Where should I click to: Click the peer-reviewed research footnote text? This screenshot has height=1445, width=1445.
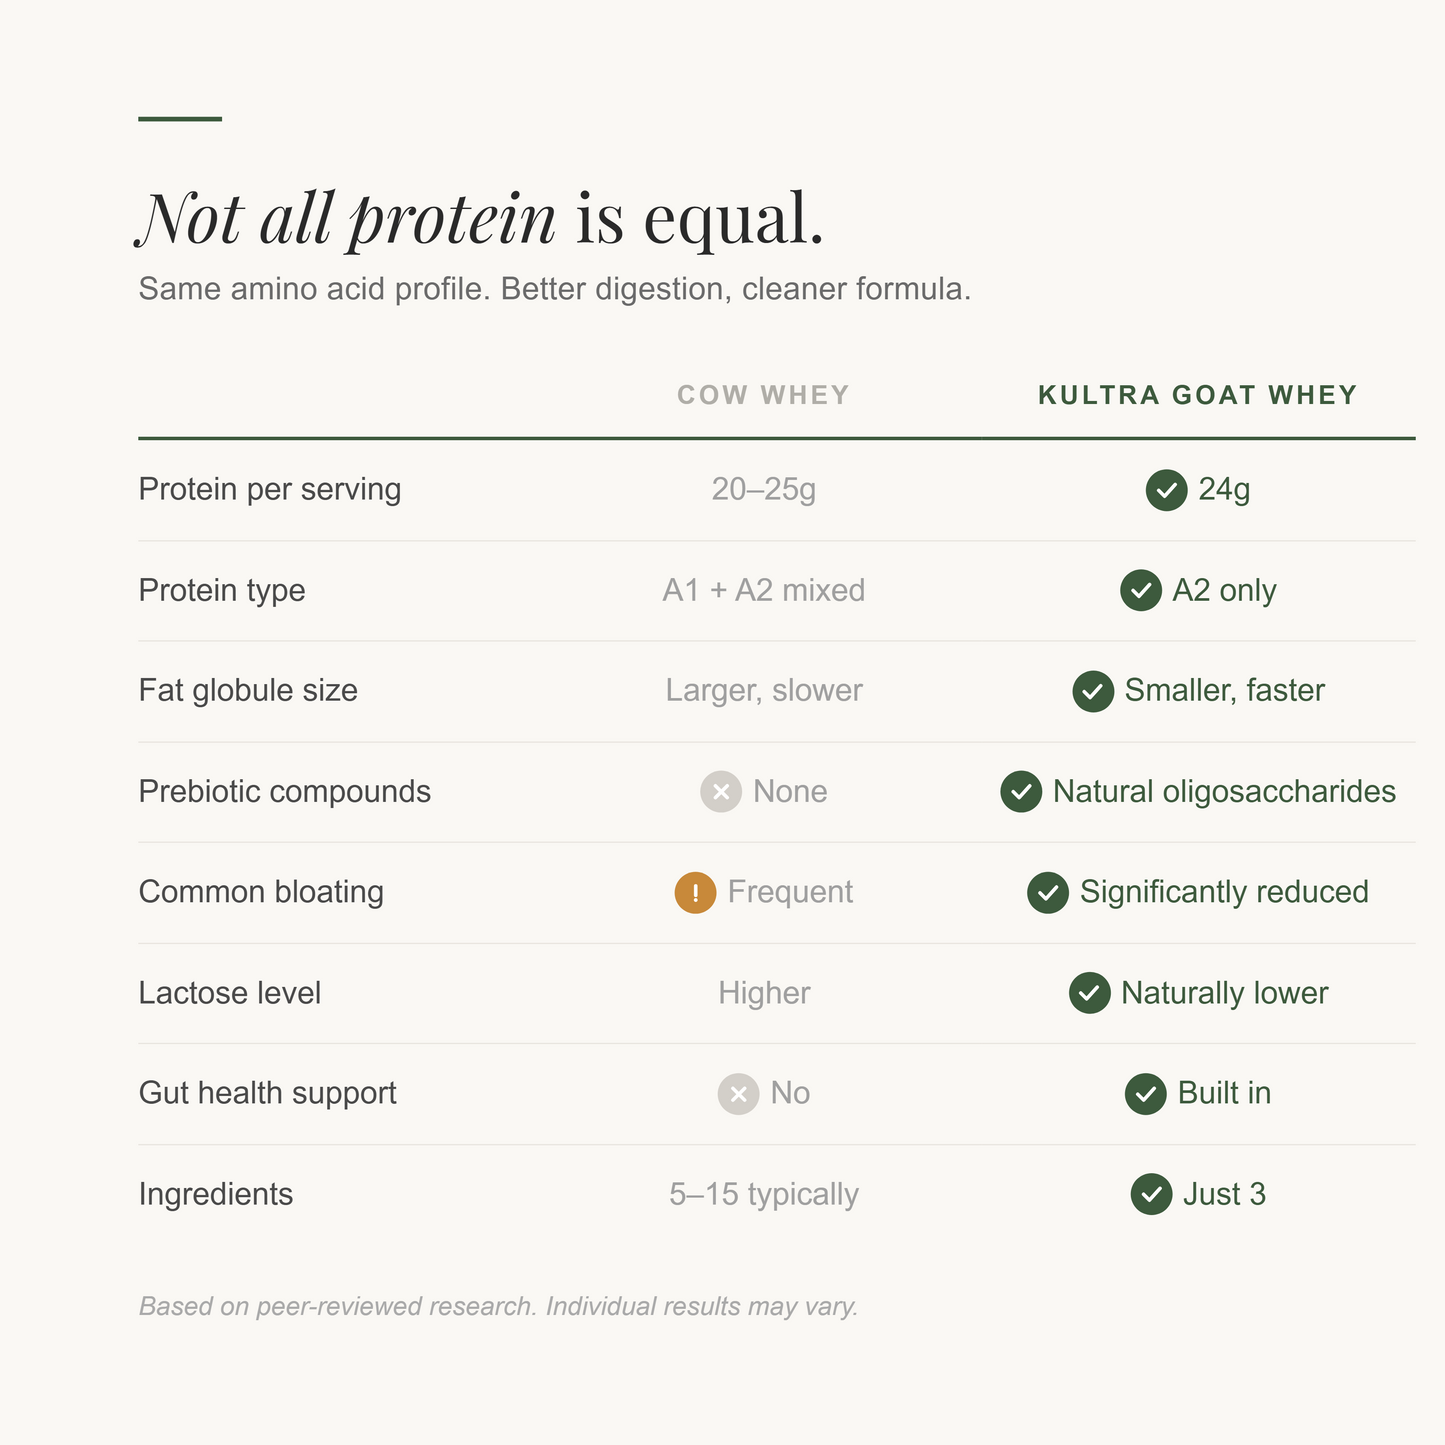click(x=498, y=1307)
